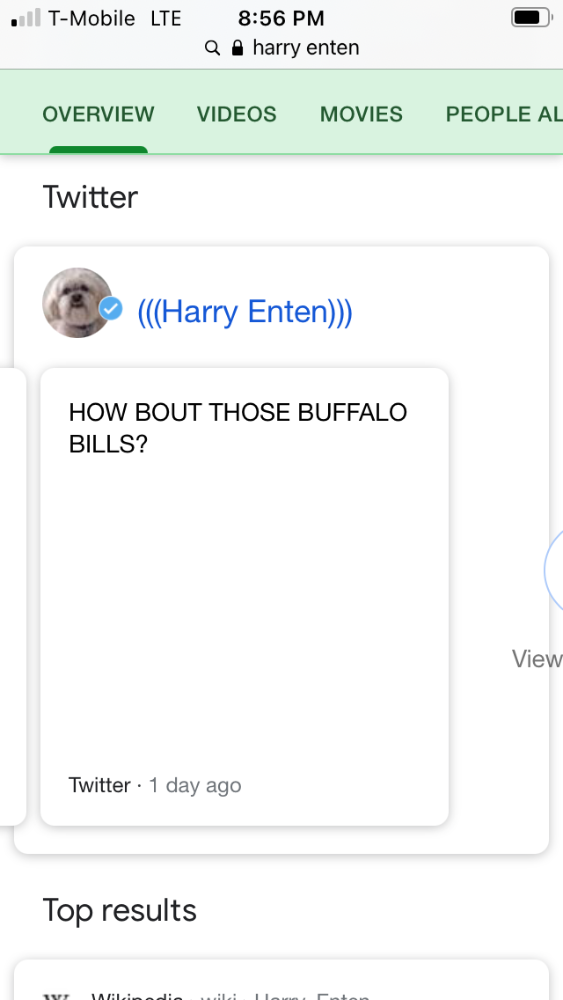563x1000 pixels.
Task: Tap the battery icon in status bar
Action: click(532, 18)
